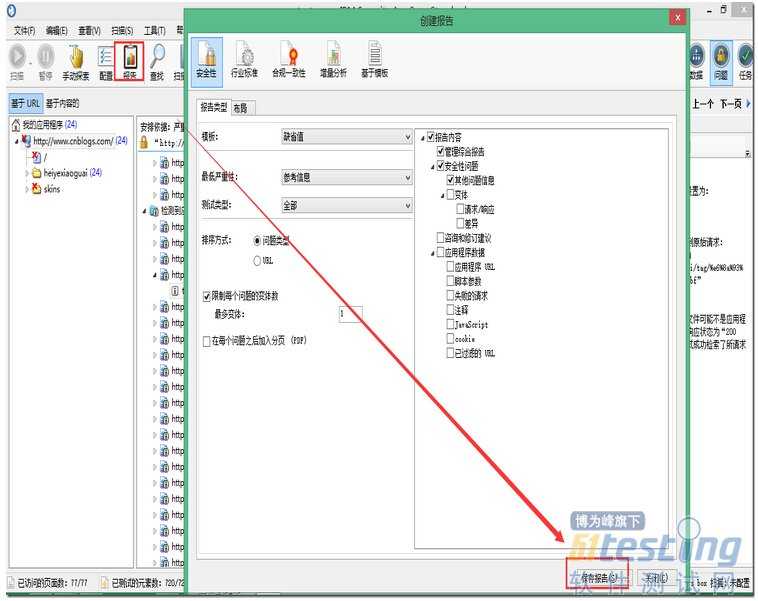Check the 变体 checkbox
The image size is (758, 601).
point(450,194)
